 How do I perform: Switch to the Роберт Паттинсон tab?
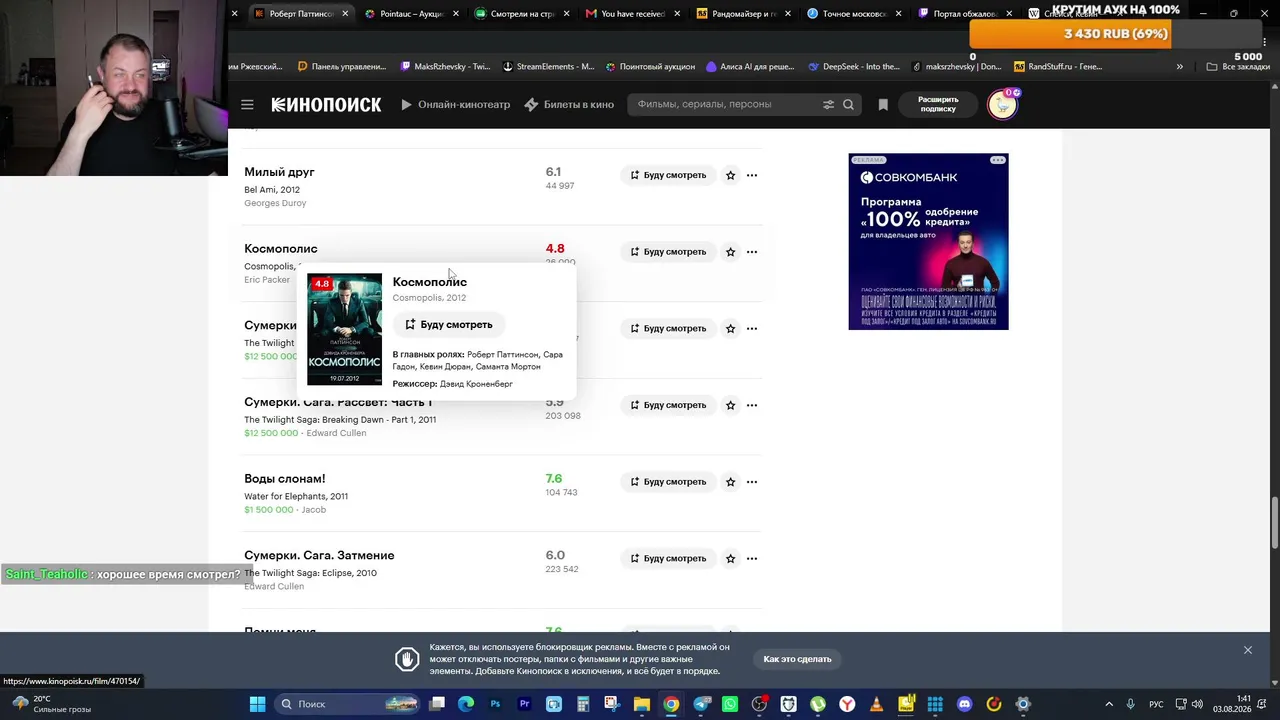(x=301, y=14)
